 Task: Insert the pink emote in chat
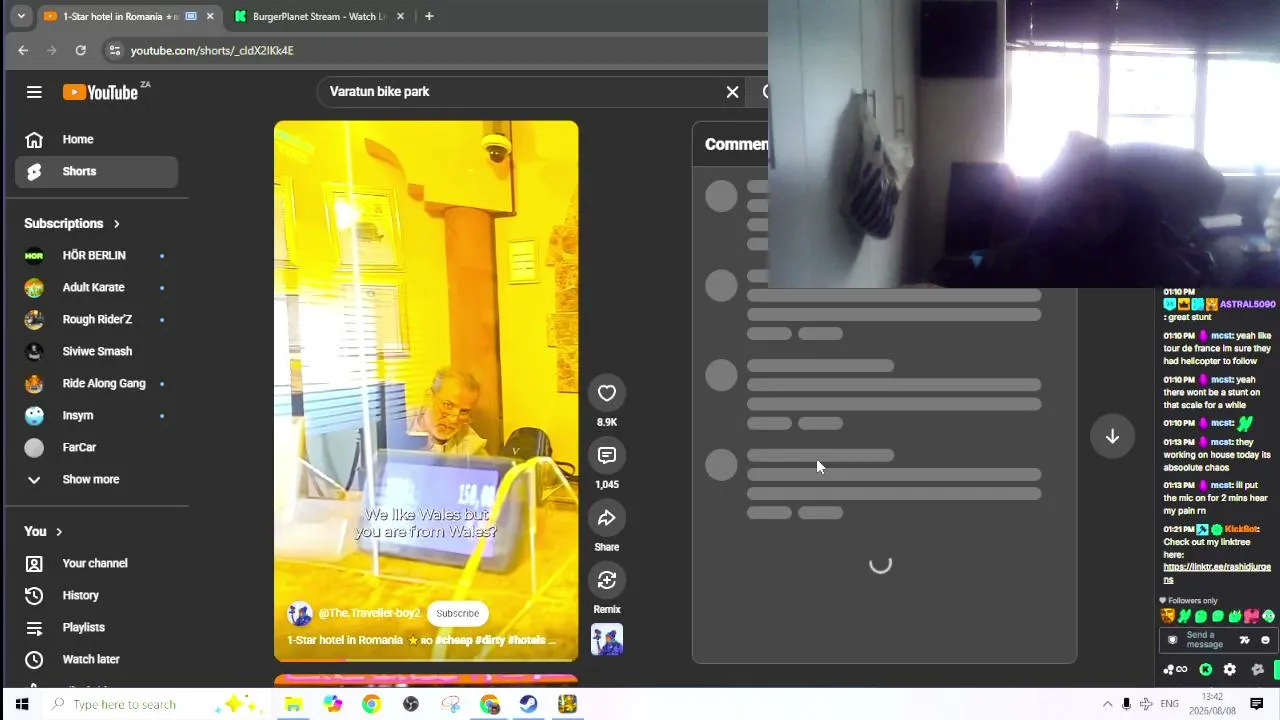[1251, 616]
